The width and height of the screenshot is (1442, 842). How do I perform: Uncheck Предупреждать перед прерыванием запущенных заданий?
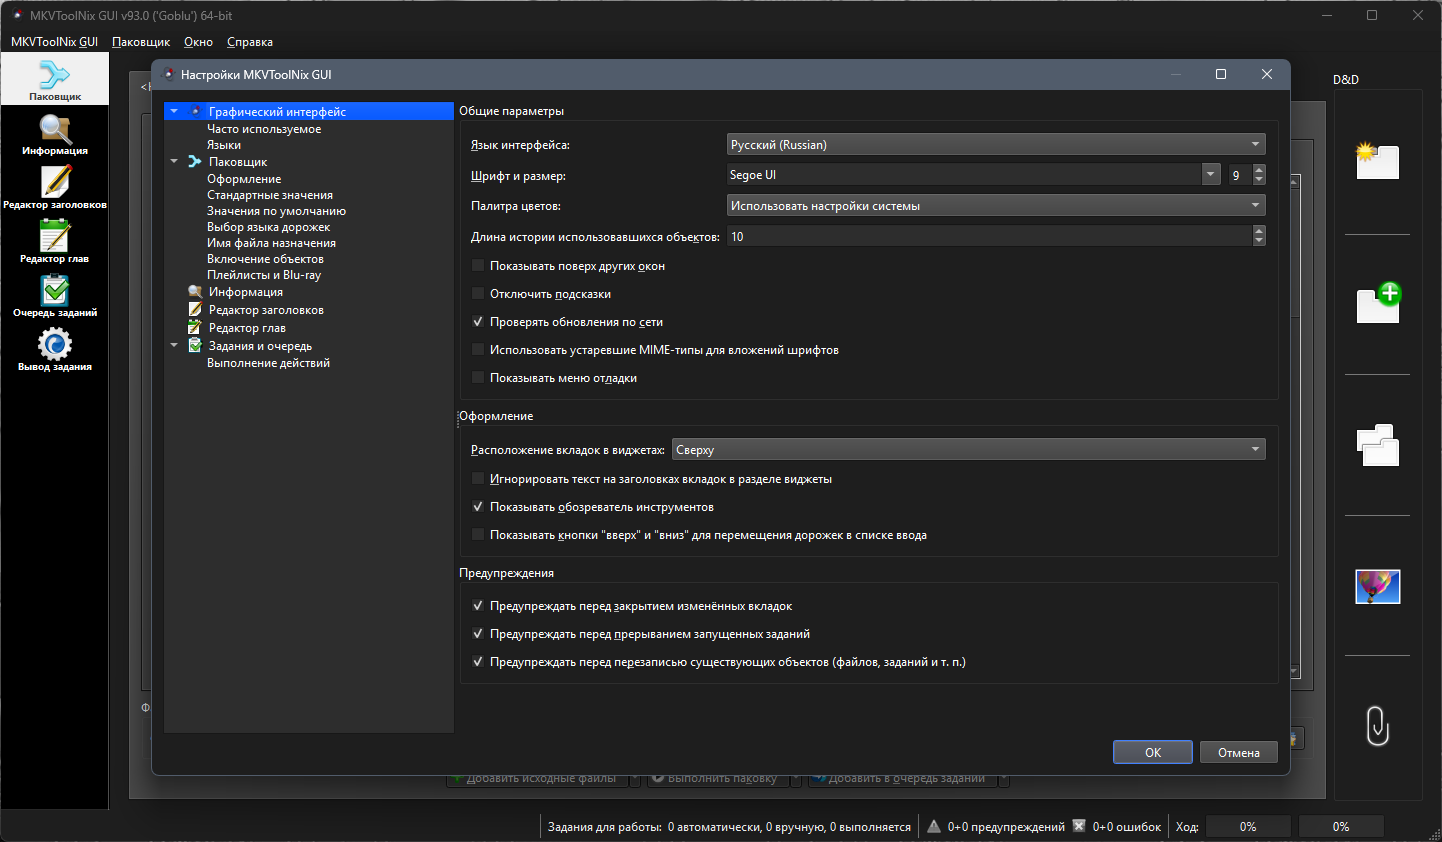(478, 634)
